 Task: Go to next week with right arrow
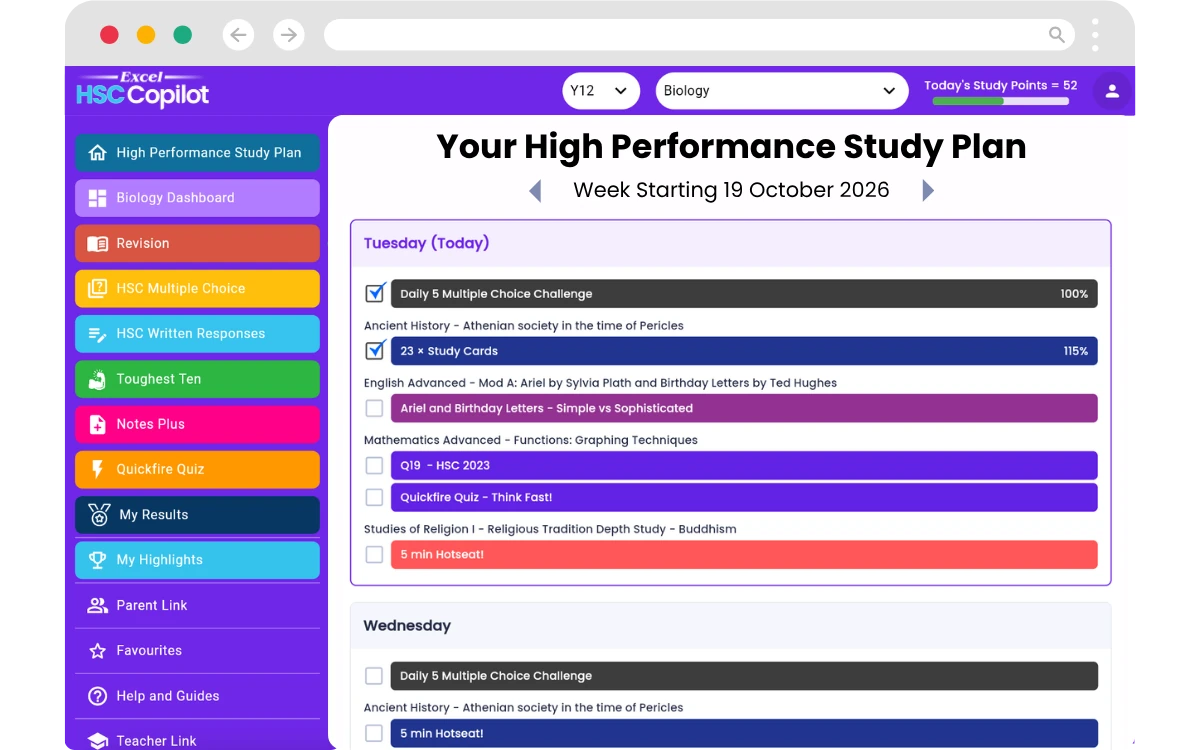click(x=928, y=191)
